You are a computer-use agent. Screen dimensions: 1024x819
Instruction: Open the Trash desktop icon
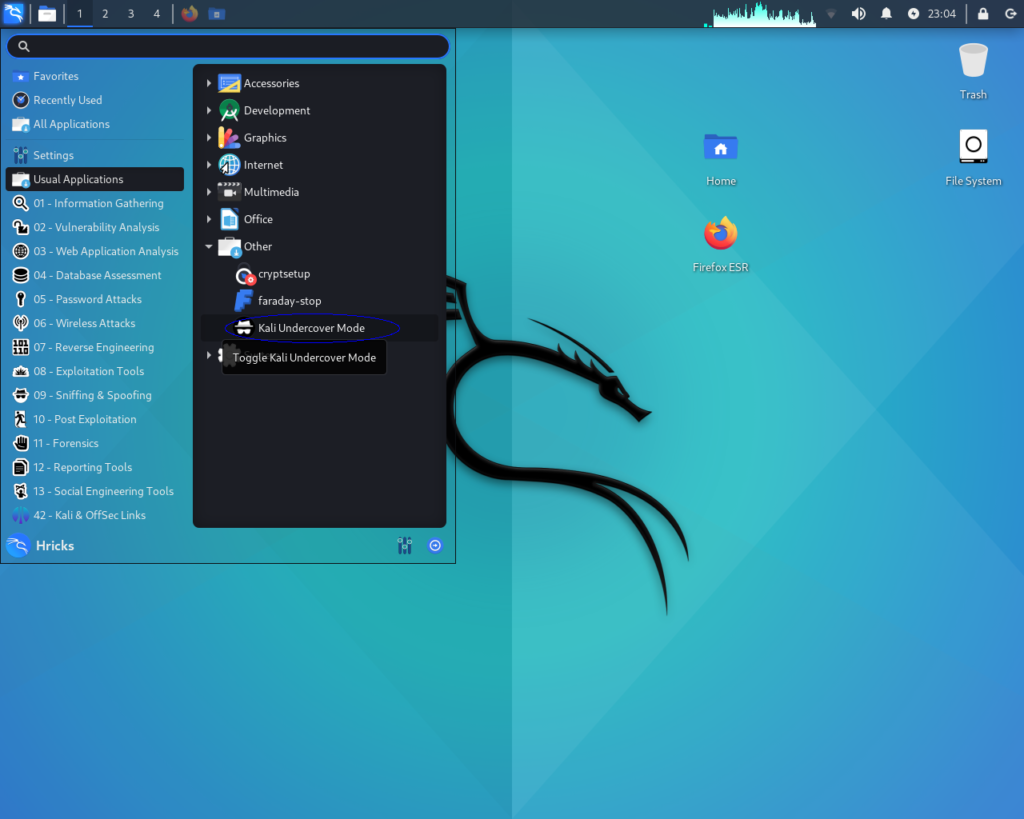click(x=973, y=71)
